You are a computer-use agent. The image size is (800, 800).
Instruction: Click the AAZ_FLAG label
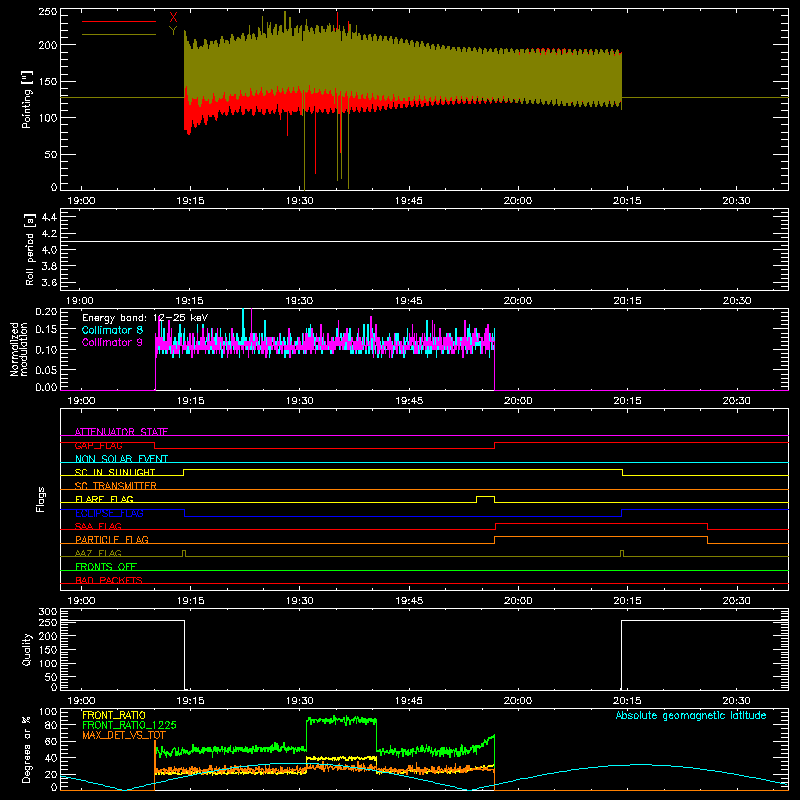pos(98,553)
